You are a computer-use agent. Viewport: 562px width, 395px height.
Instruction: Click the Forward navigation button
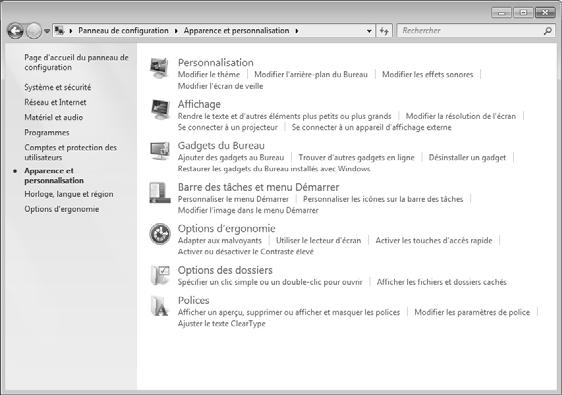[x=34, y=31]
